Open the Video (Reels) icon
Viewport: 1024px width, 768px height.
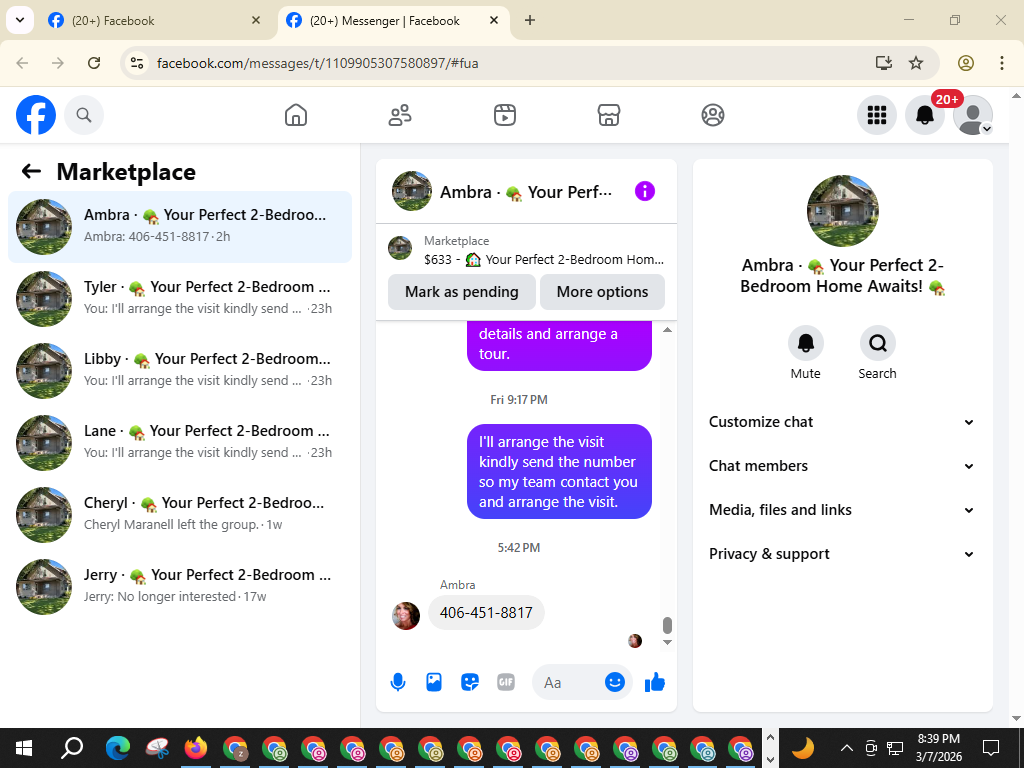504,115
